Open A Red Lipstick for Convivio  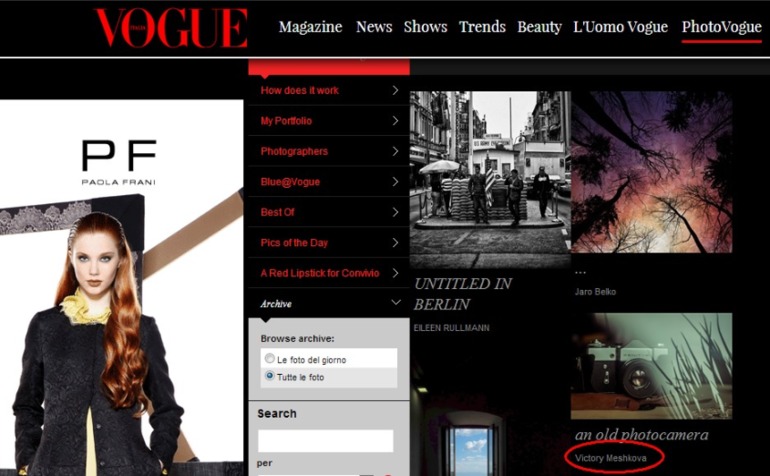click(320, 273)
